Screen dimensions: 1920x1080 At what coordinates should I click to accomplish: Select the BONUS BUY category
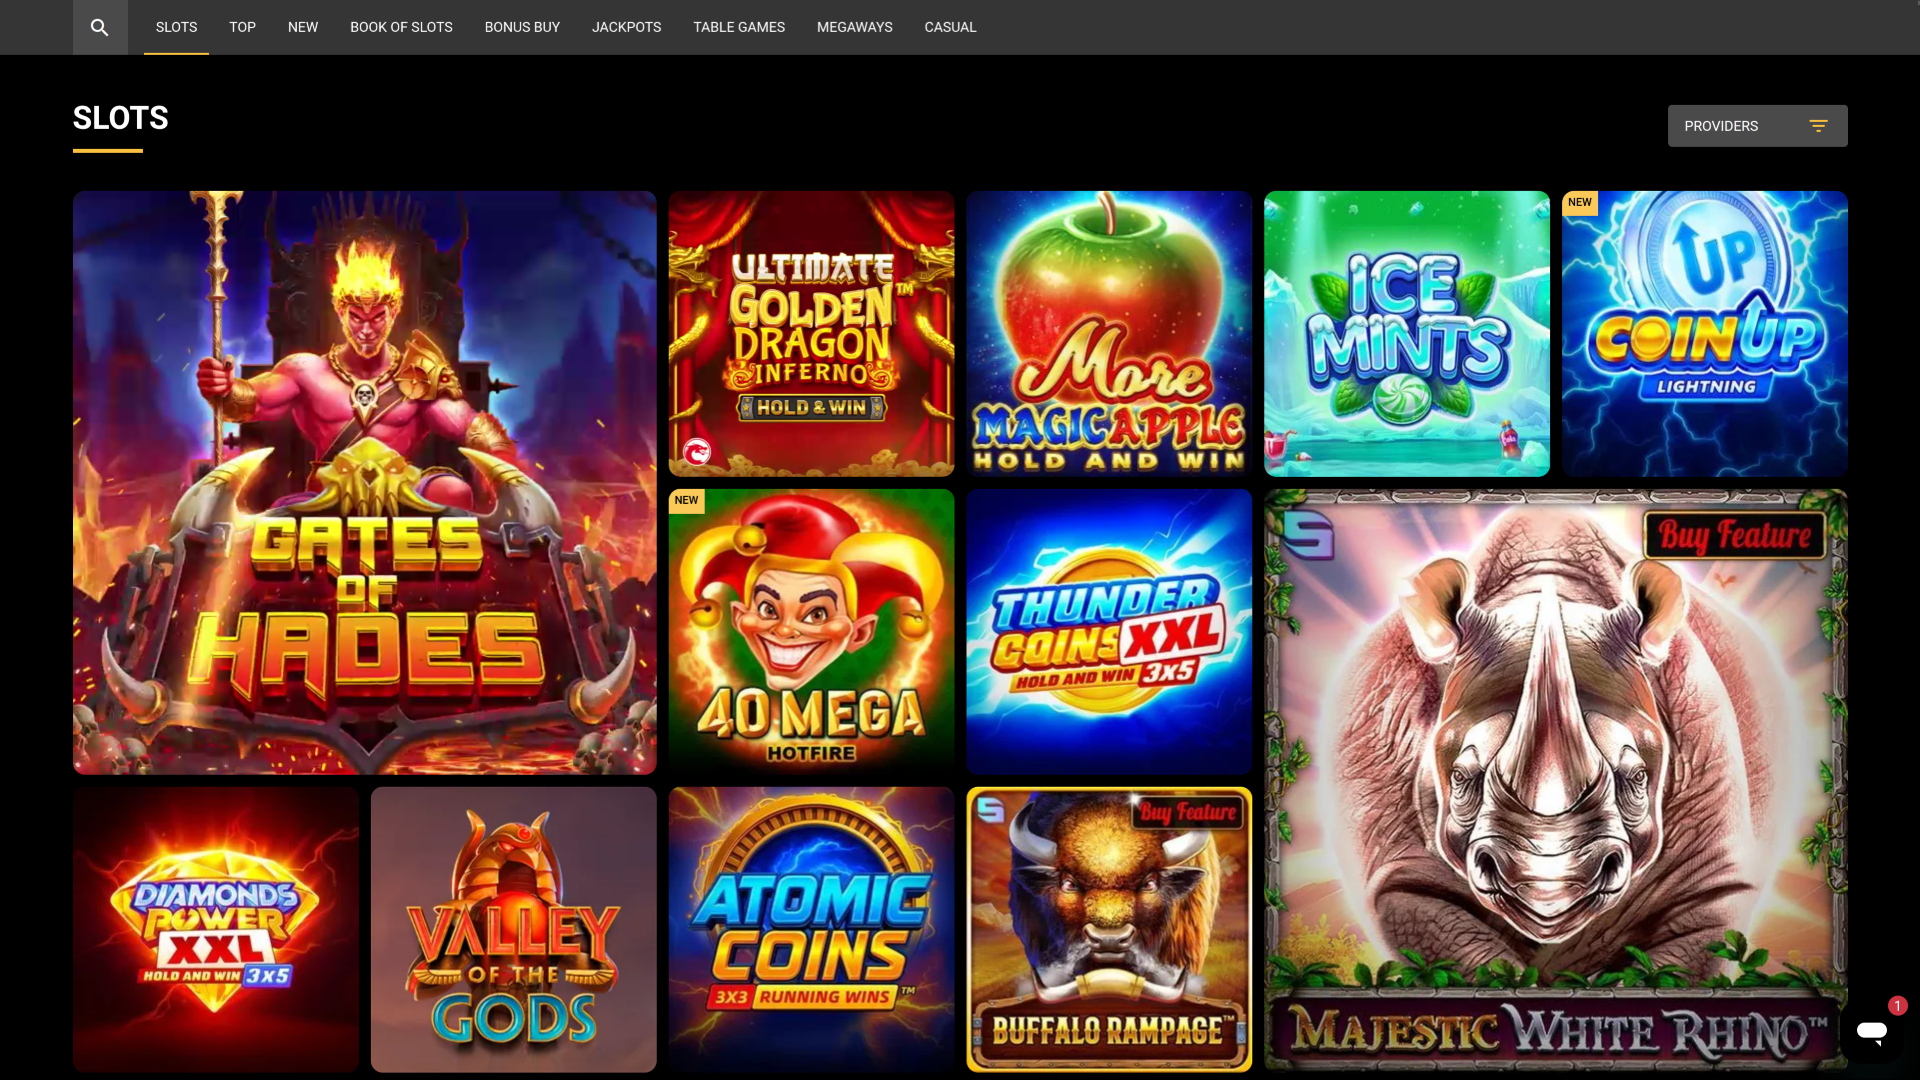click(x=521, y=27)
